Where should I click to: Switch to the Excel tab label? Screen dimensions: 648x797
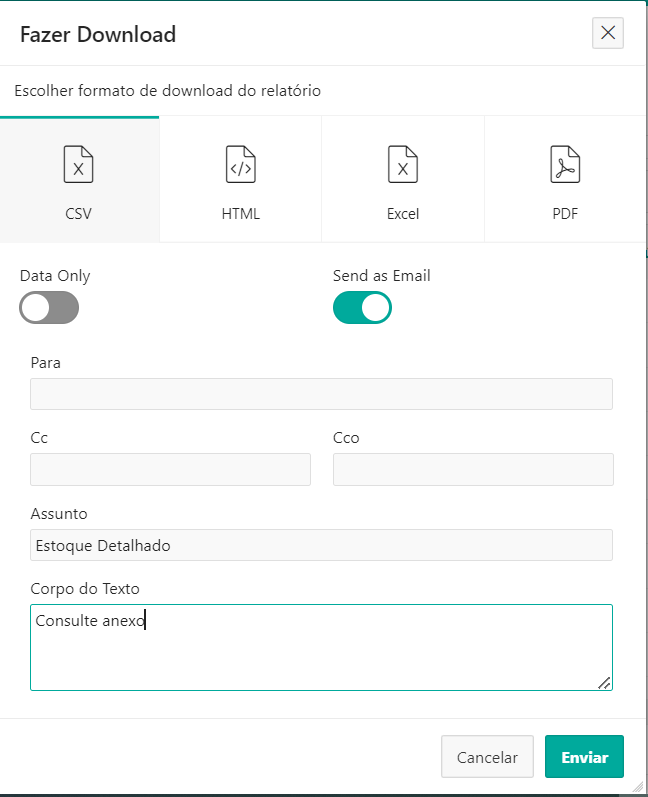click(x=403, y=214)
